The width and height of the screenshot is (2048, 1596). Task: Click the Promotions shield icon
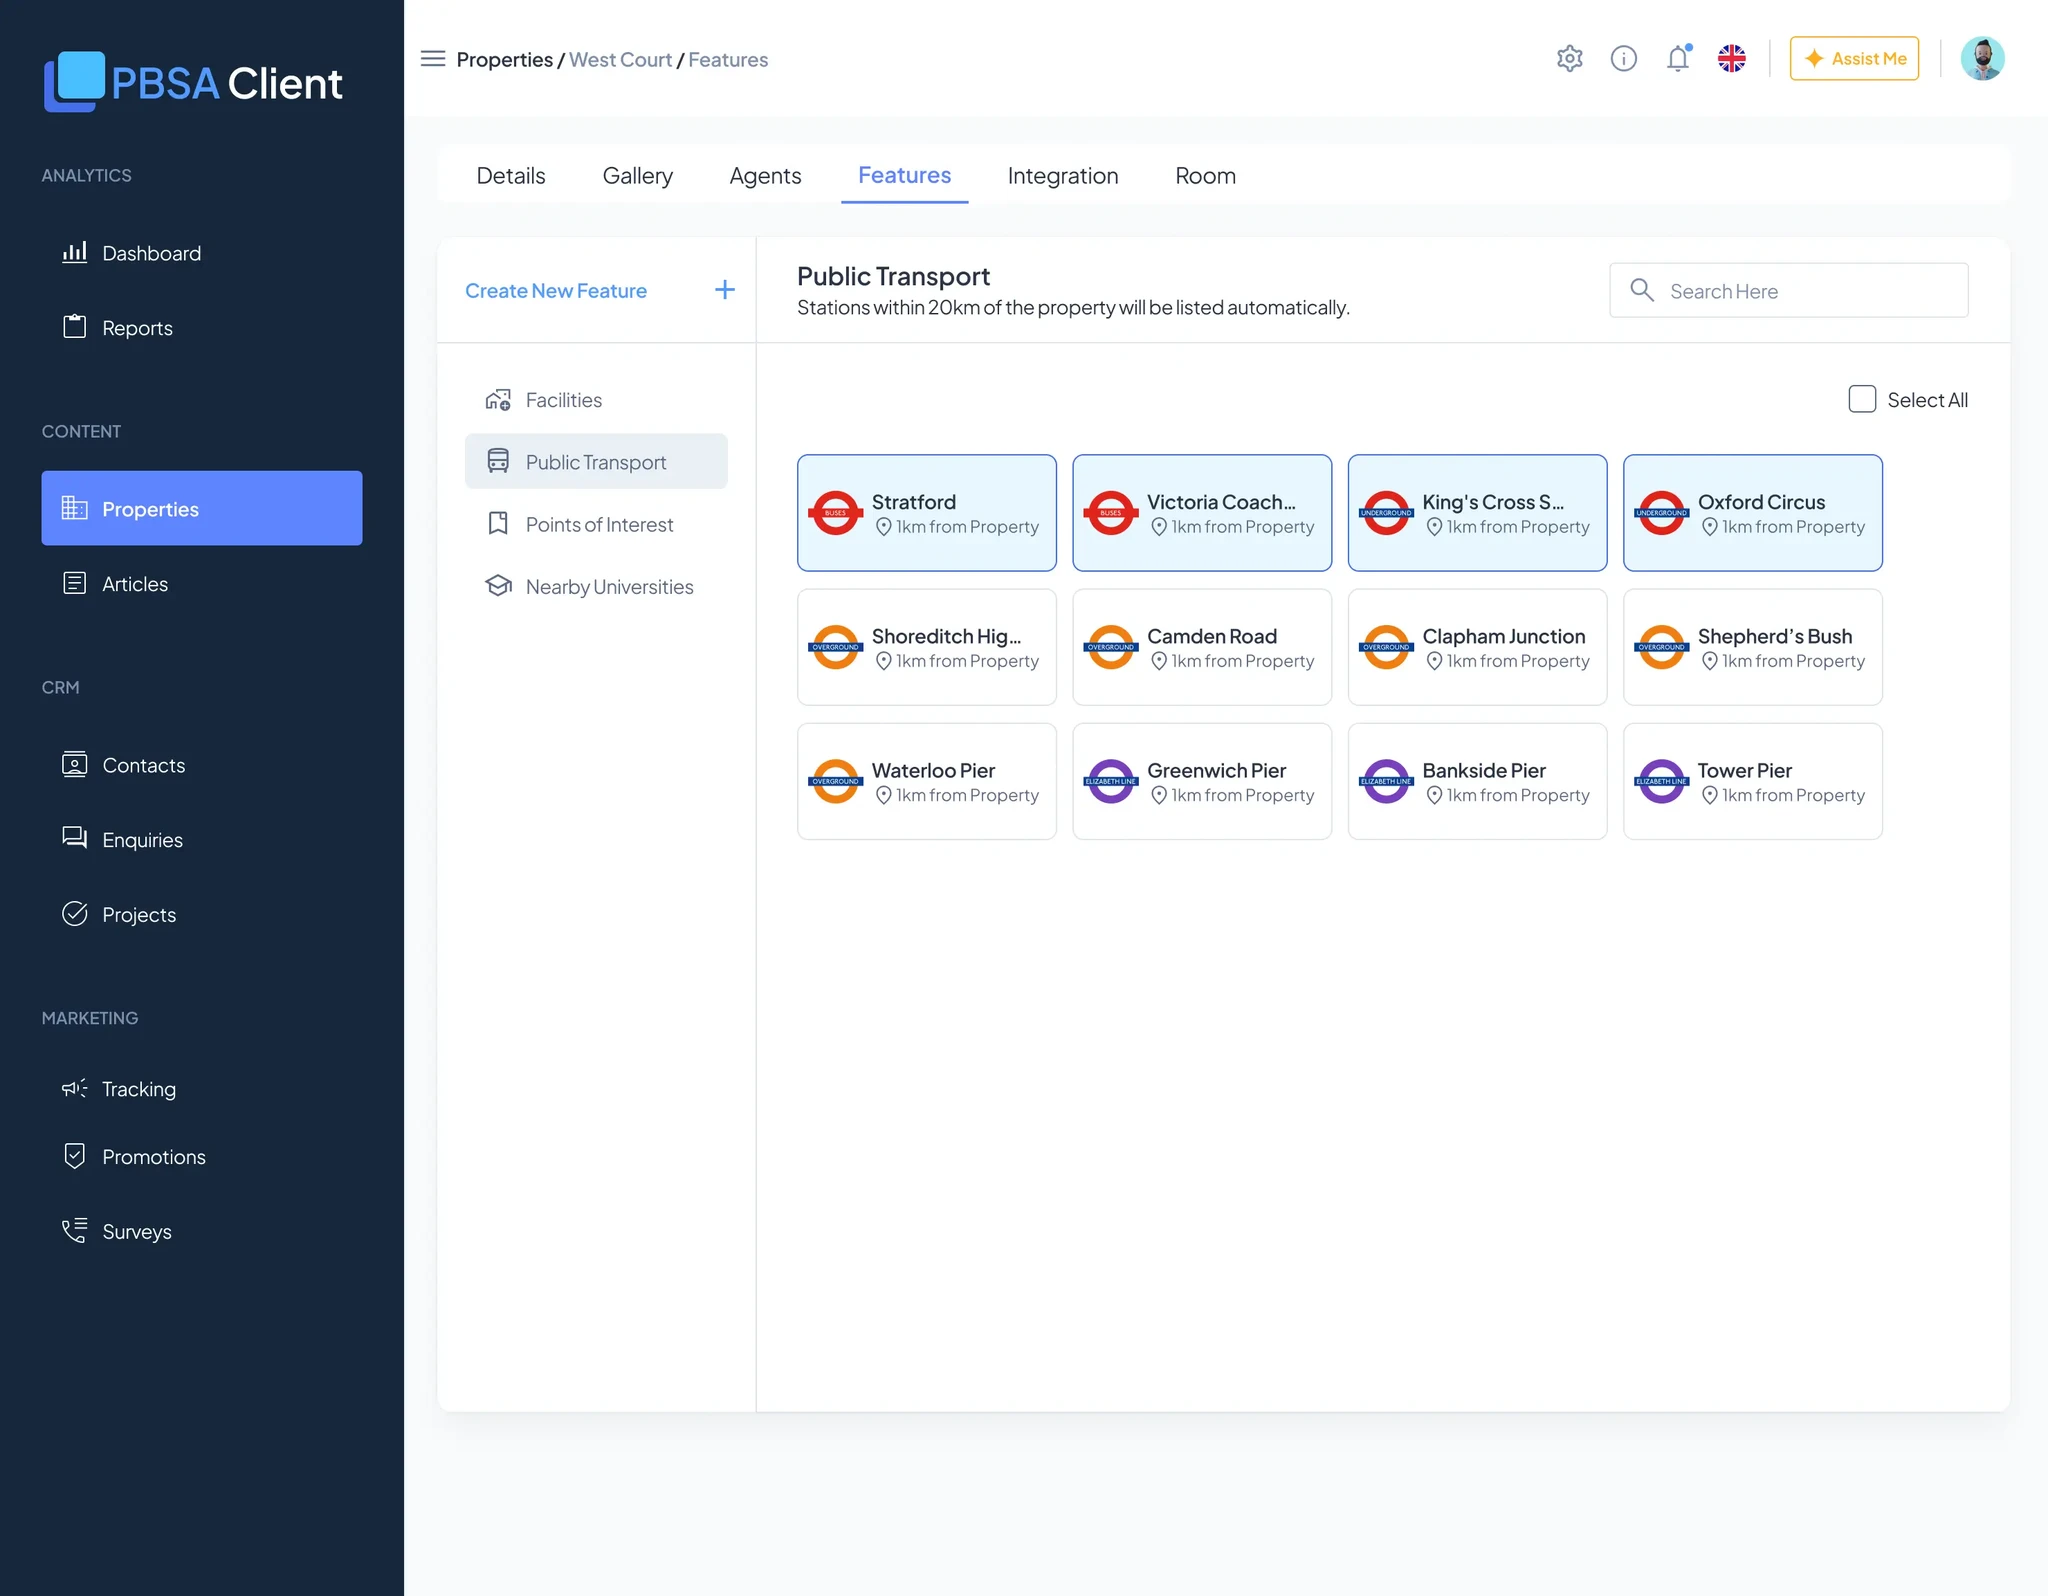coord(75,1156)
